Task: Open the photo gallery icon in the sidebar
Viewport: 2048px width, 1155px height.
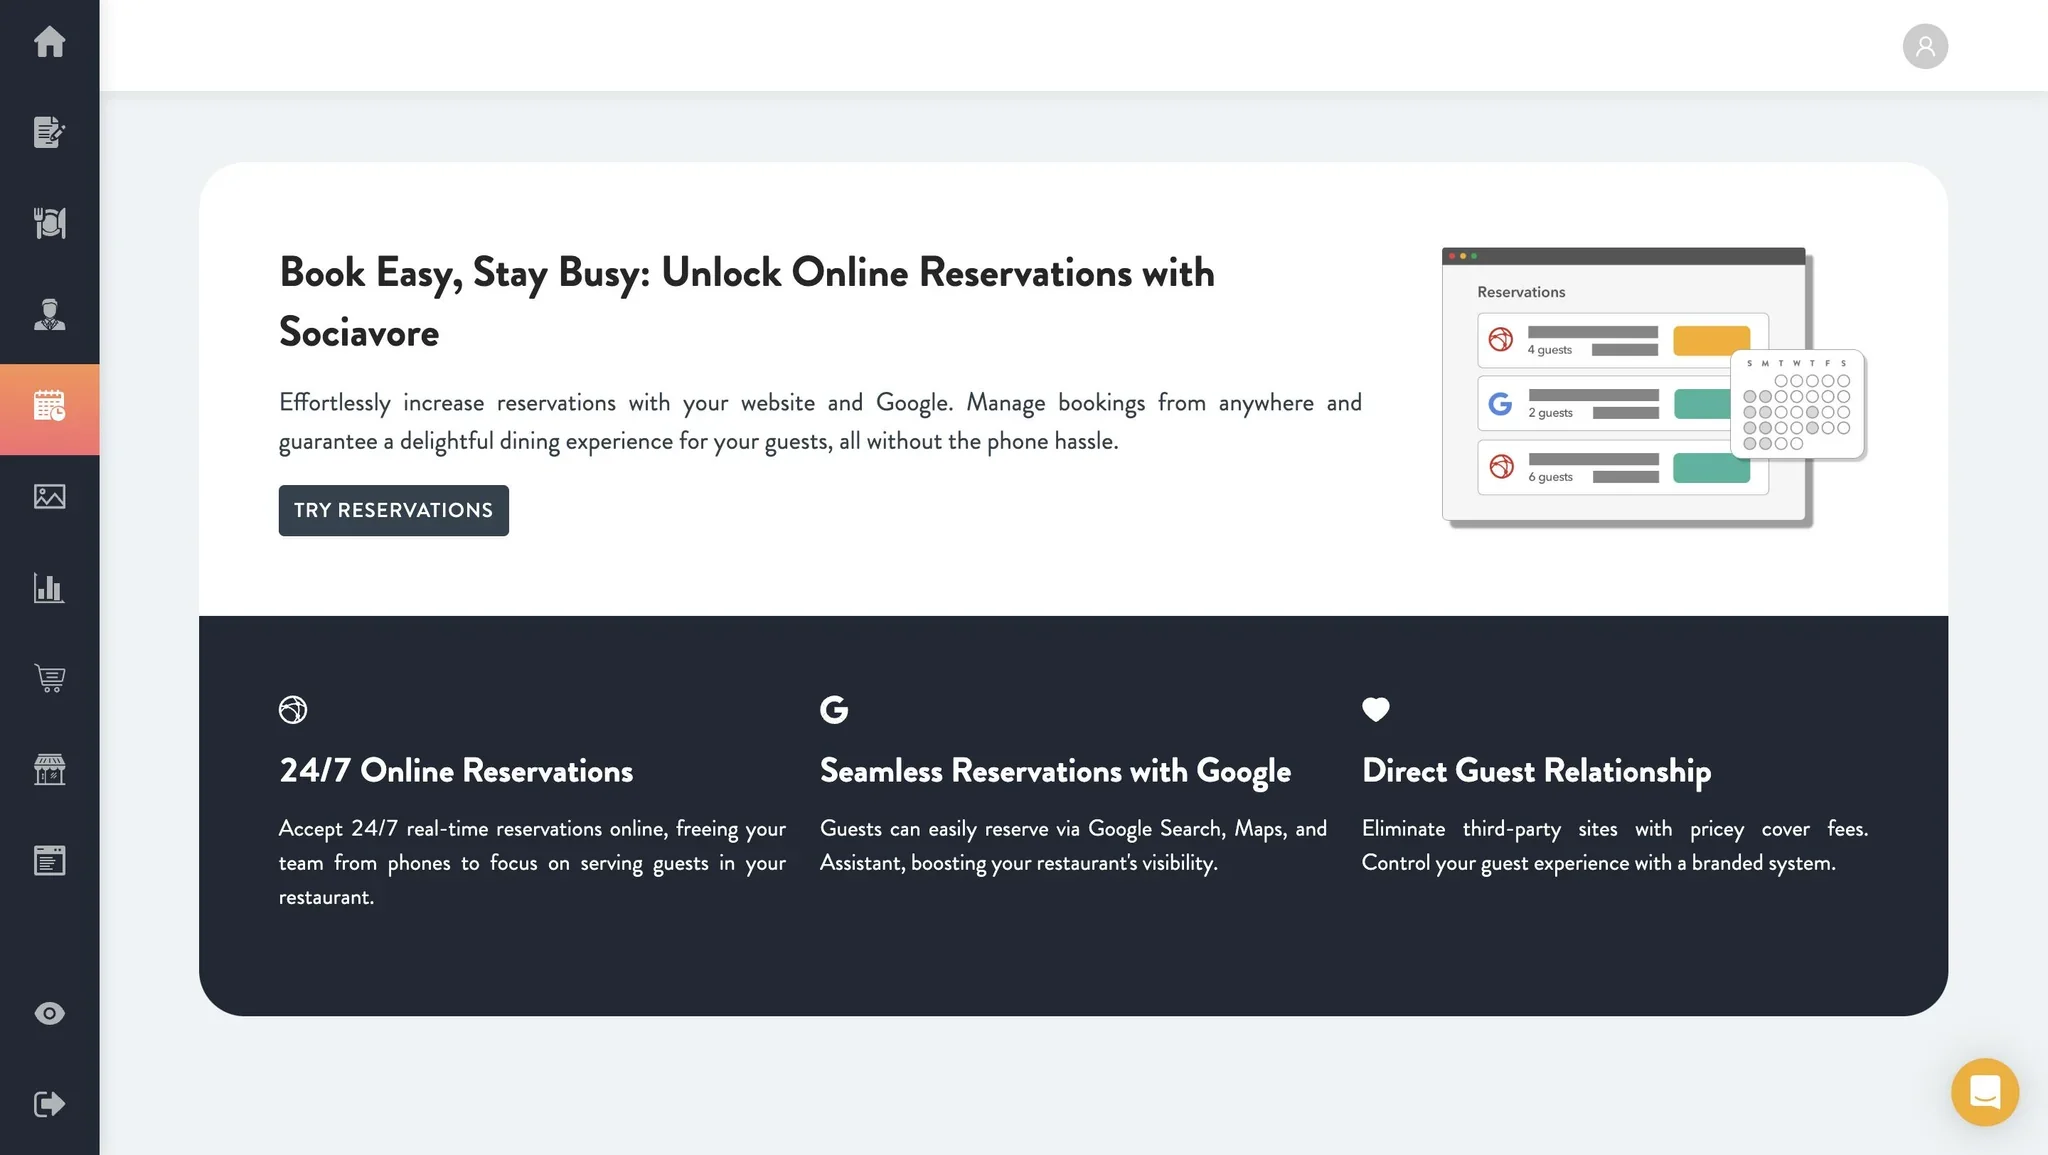Action: coord(49,496)
